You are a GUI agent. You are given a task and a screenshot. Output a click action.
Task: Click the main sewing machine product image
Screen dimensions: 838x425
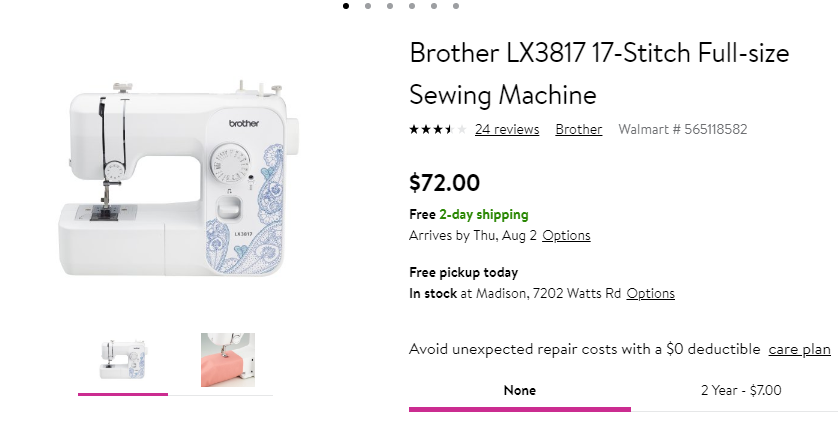click(x=180, y=182)
